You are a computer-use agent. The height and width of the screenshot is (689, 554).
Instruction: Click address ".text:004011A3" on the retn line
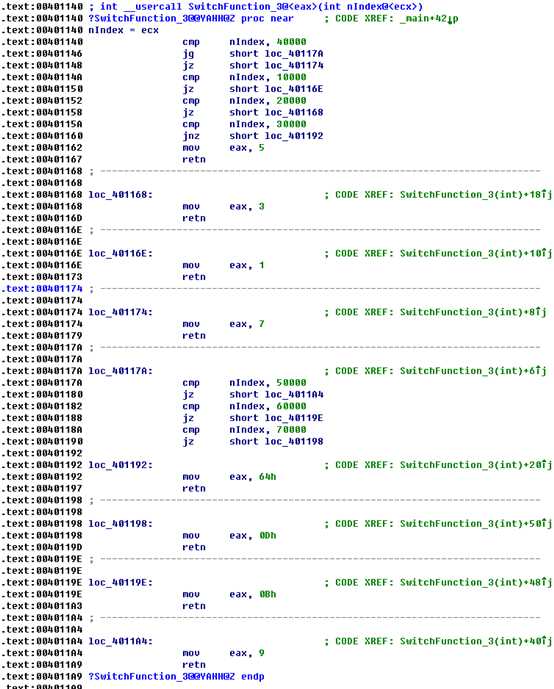click(x=42, y=606)
